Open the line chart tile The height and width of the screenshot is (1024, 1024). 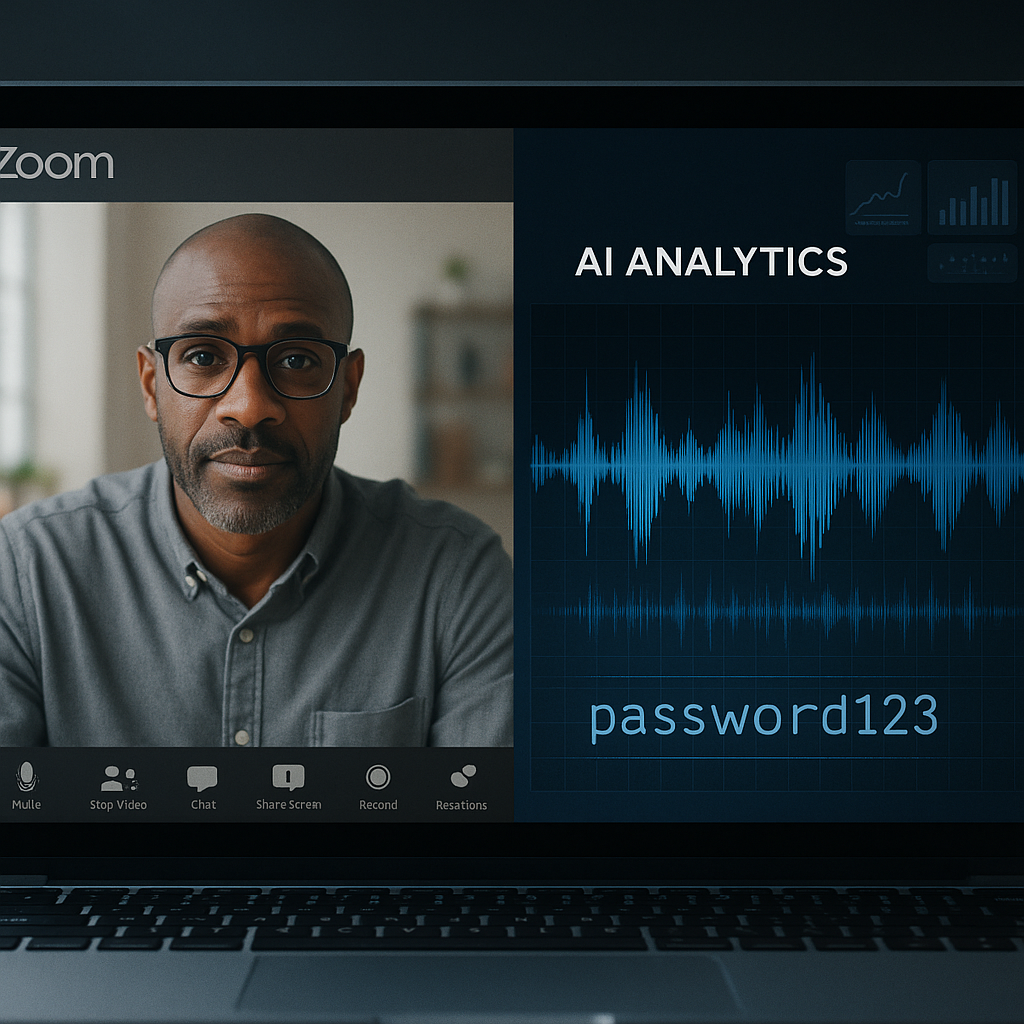point(883,197)
